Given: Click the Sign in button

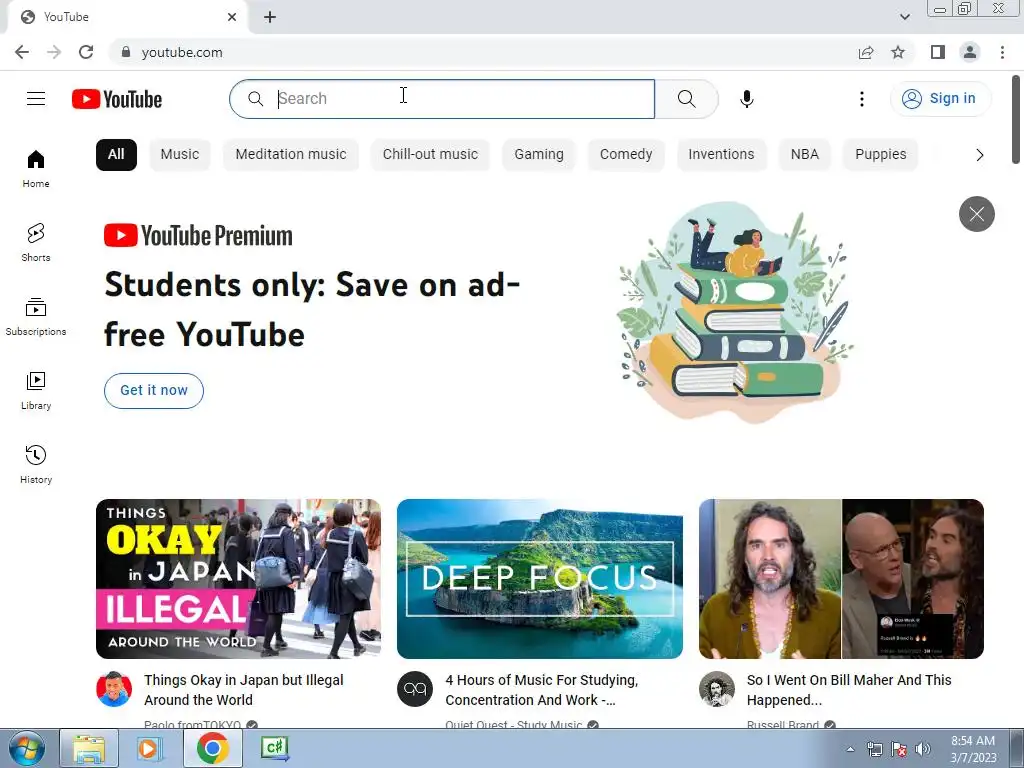Looking at the screenshot, I should [940, 99].
